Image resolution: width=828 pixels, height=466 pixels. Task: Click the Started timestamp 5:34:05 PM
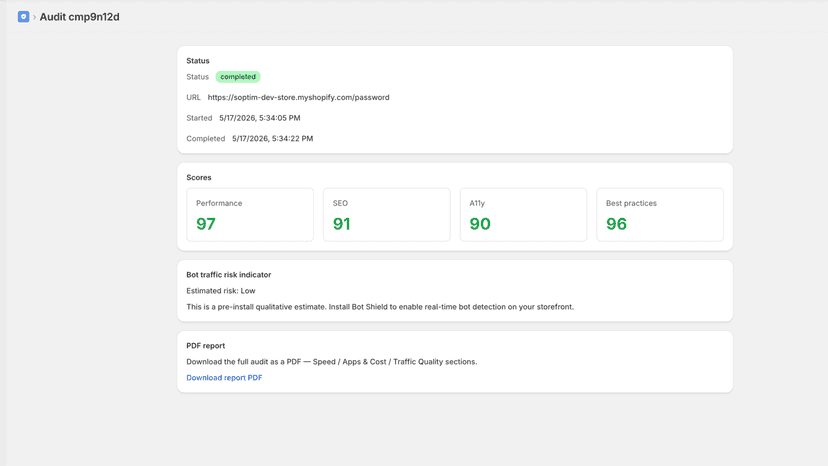pyautogui.click(x=260, y=118)
